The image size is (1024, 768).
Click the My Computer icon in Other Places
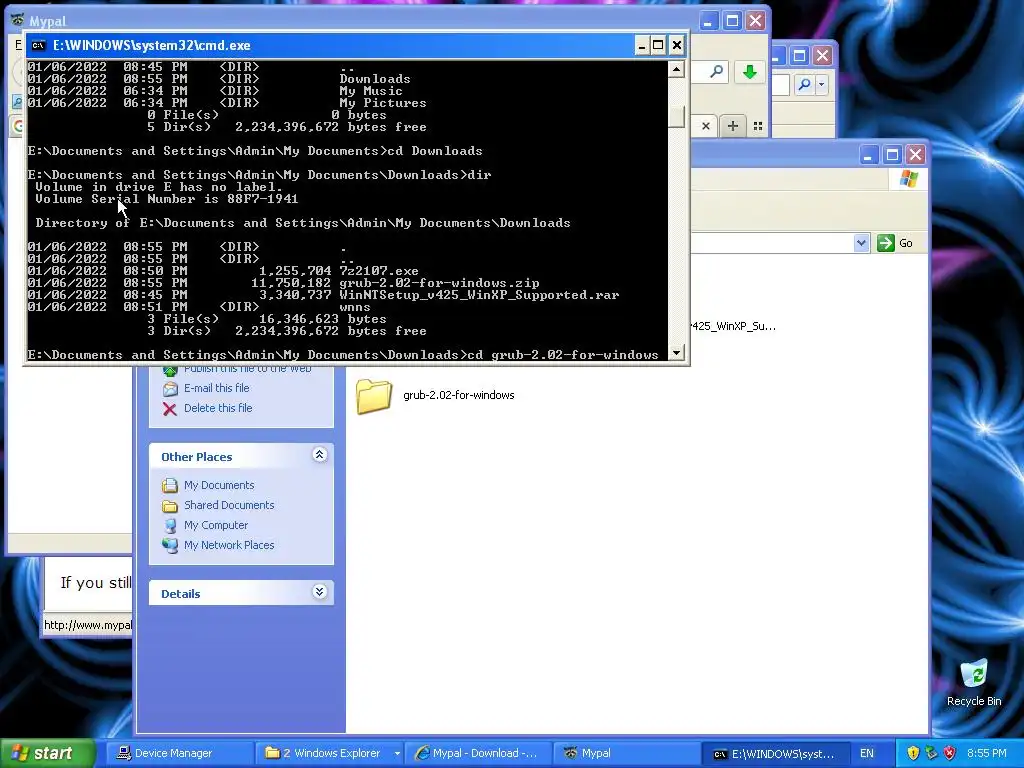tap(170, 526)
